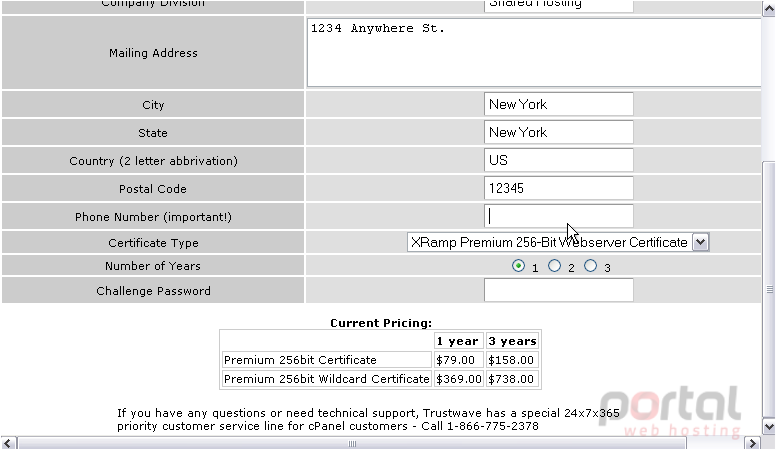Screen dimensions: 776x450
Task: Click the $158.00 price cell
Action: point(512,360)
